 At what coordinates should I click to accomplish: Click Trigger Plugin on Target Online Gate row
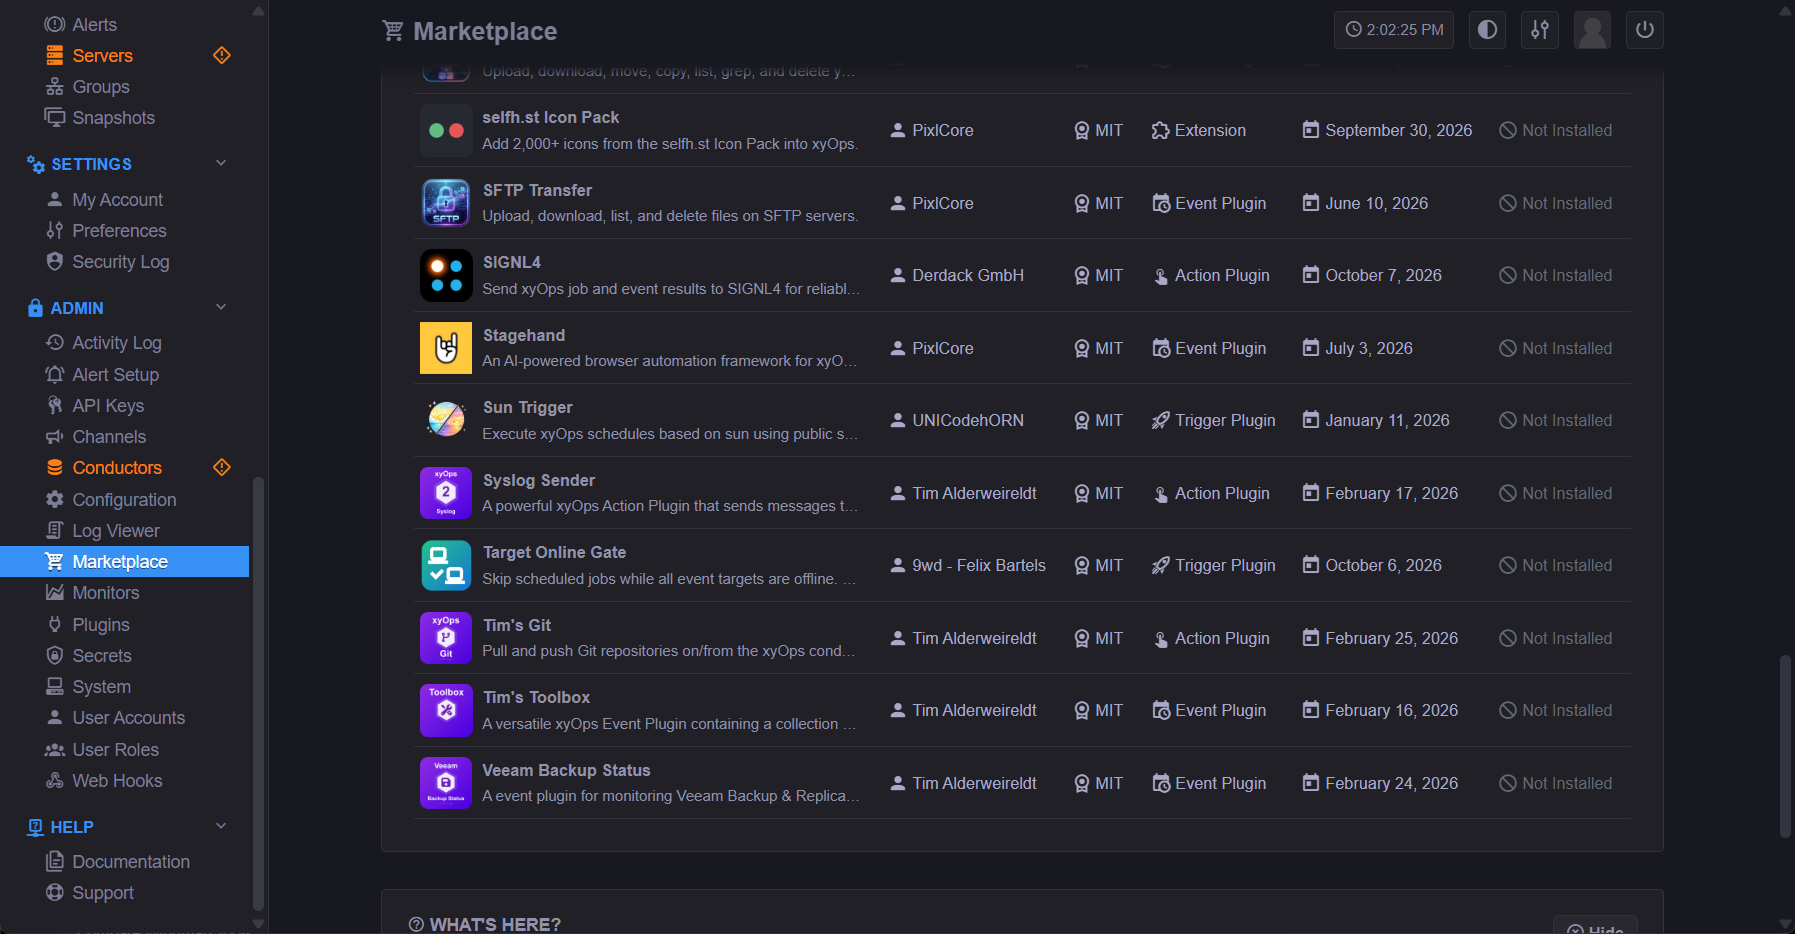(x=1214, y=565)
